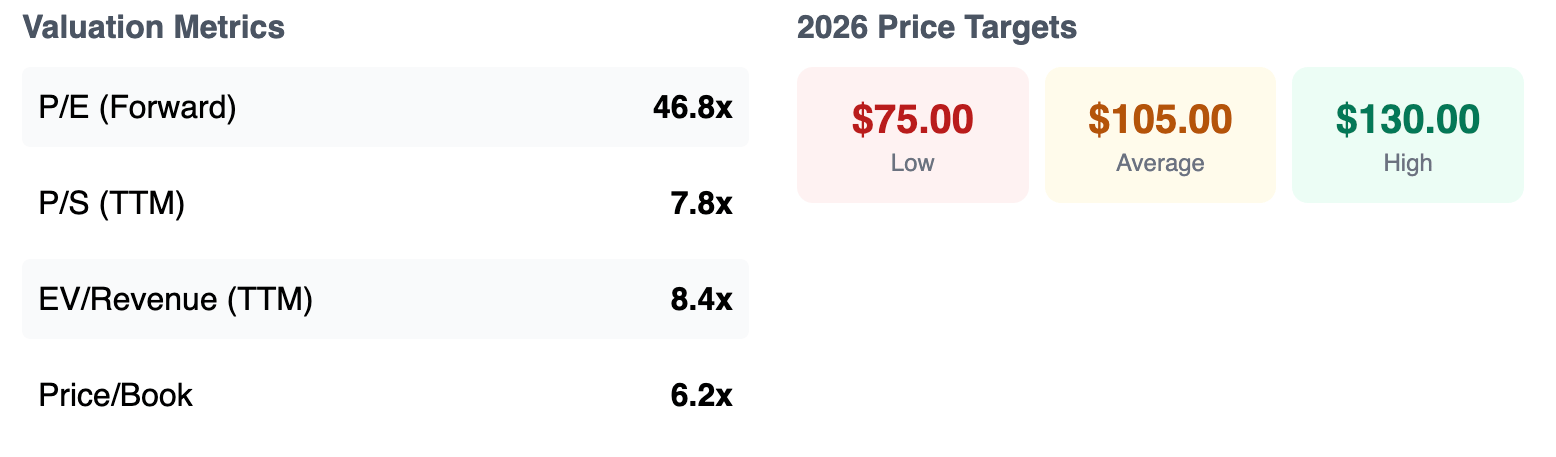Open the Average price target card
Viewport: 1556px width, 457px height.
tap(1160, 135)
